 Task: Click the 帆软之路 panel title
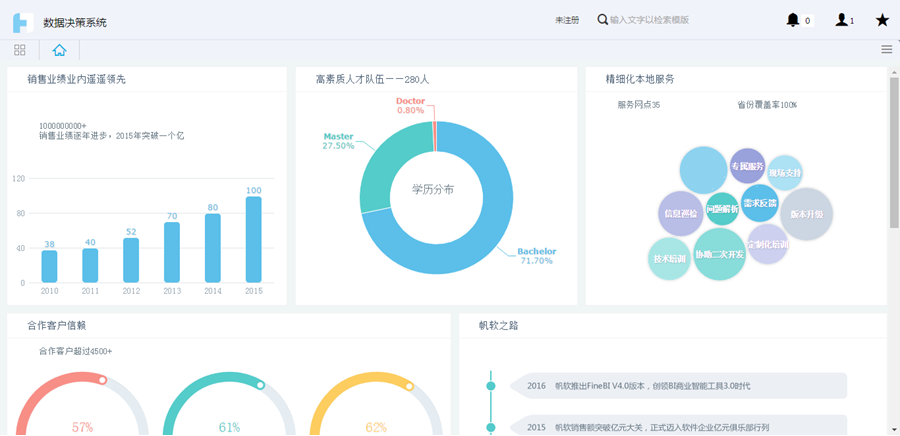tap(499, 326)
